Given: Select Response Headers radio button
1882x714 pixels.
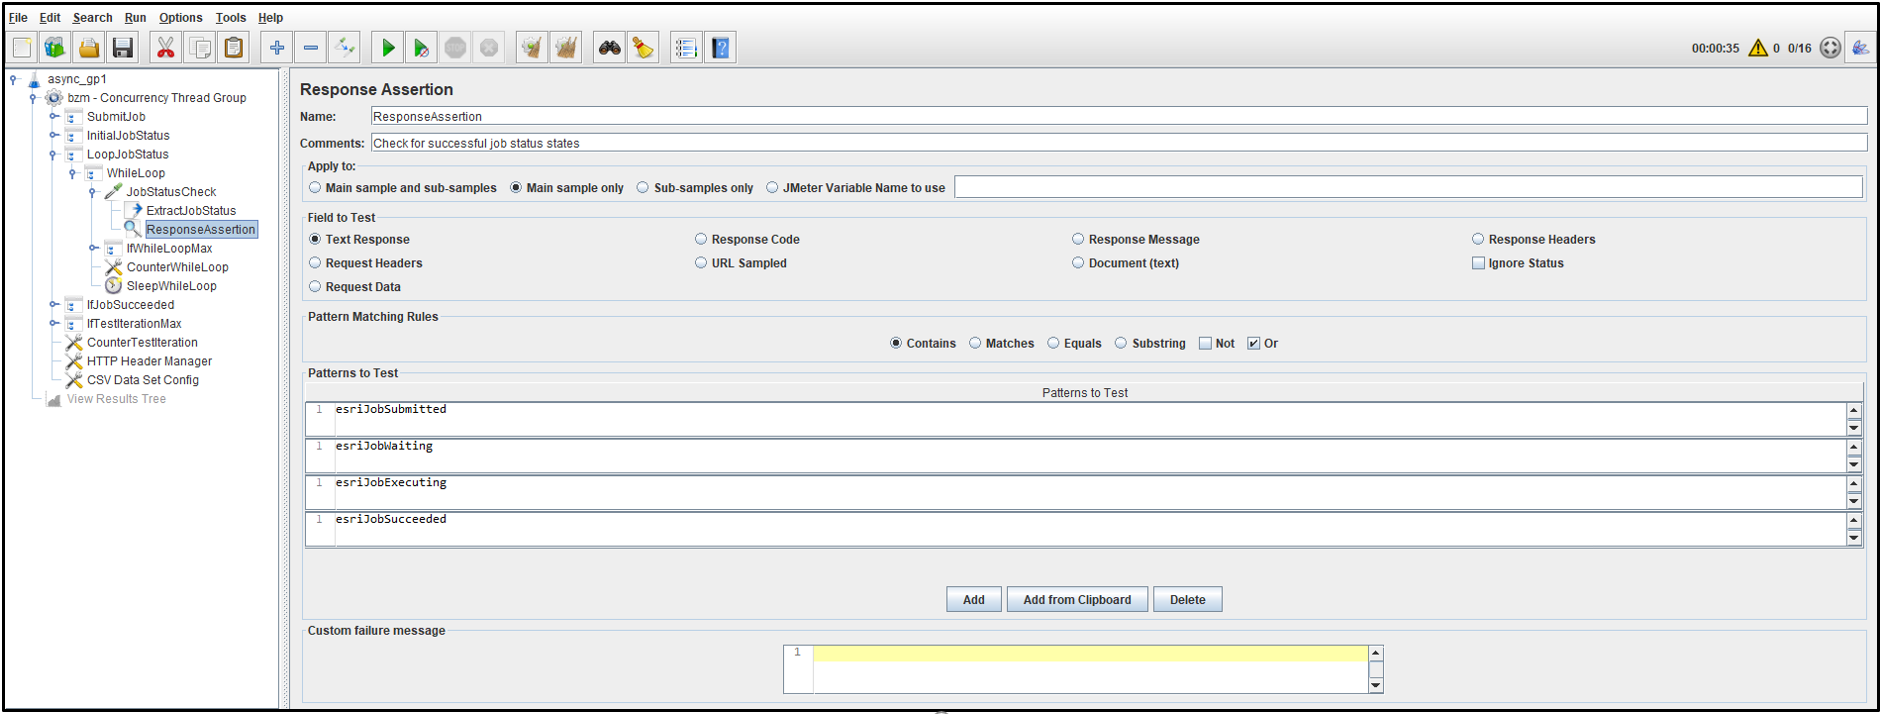Looking at the screenshot, I should coord(1477,239).
